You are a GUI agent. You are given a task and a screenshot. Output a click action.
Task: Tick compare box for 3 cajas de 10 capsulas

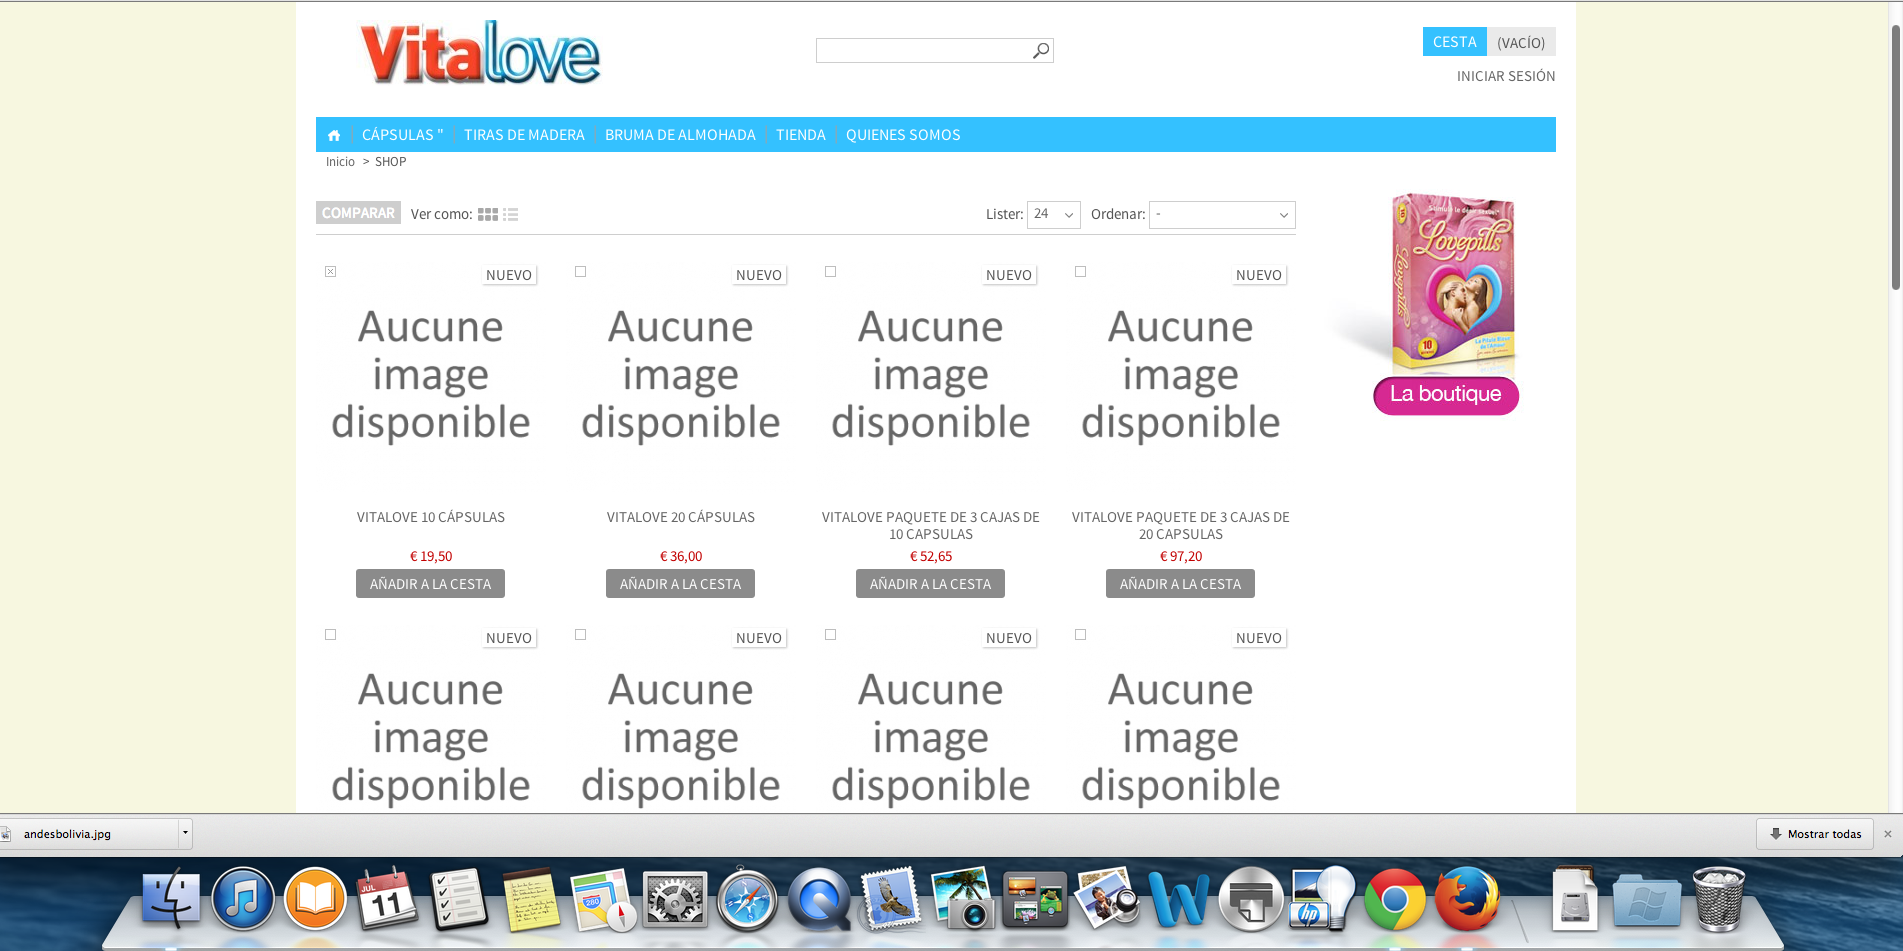click(831, 272)
